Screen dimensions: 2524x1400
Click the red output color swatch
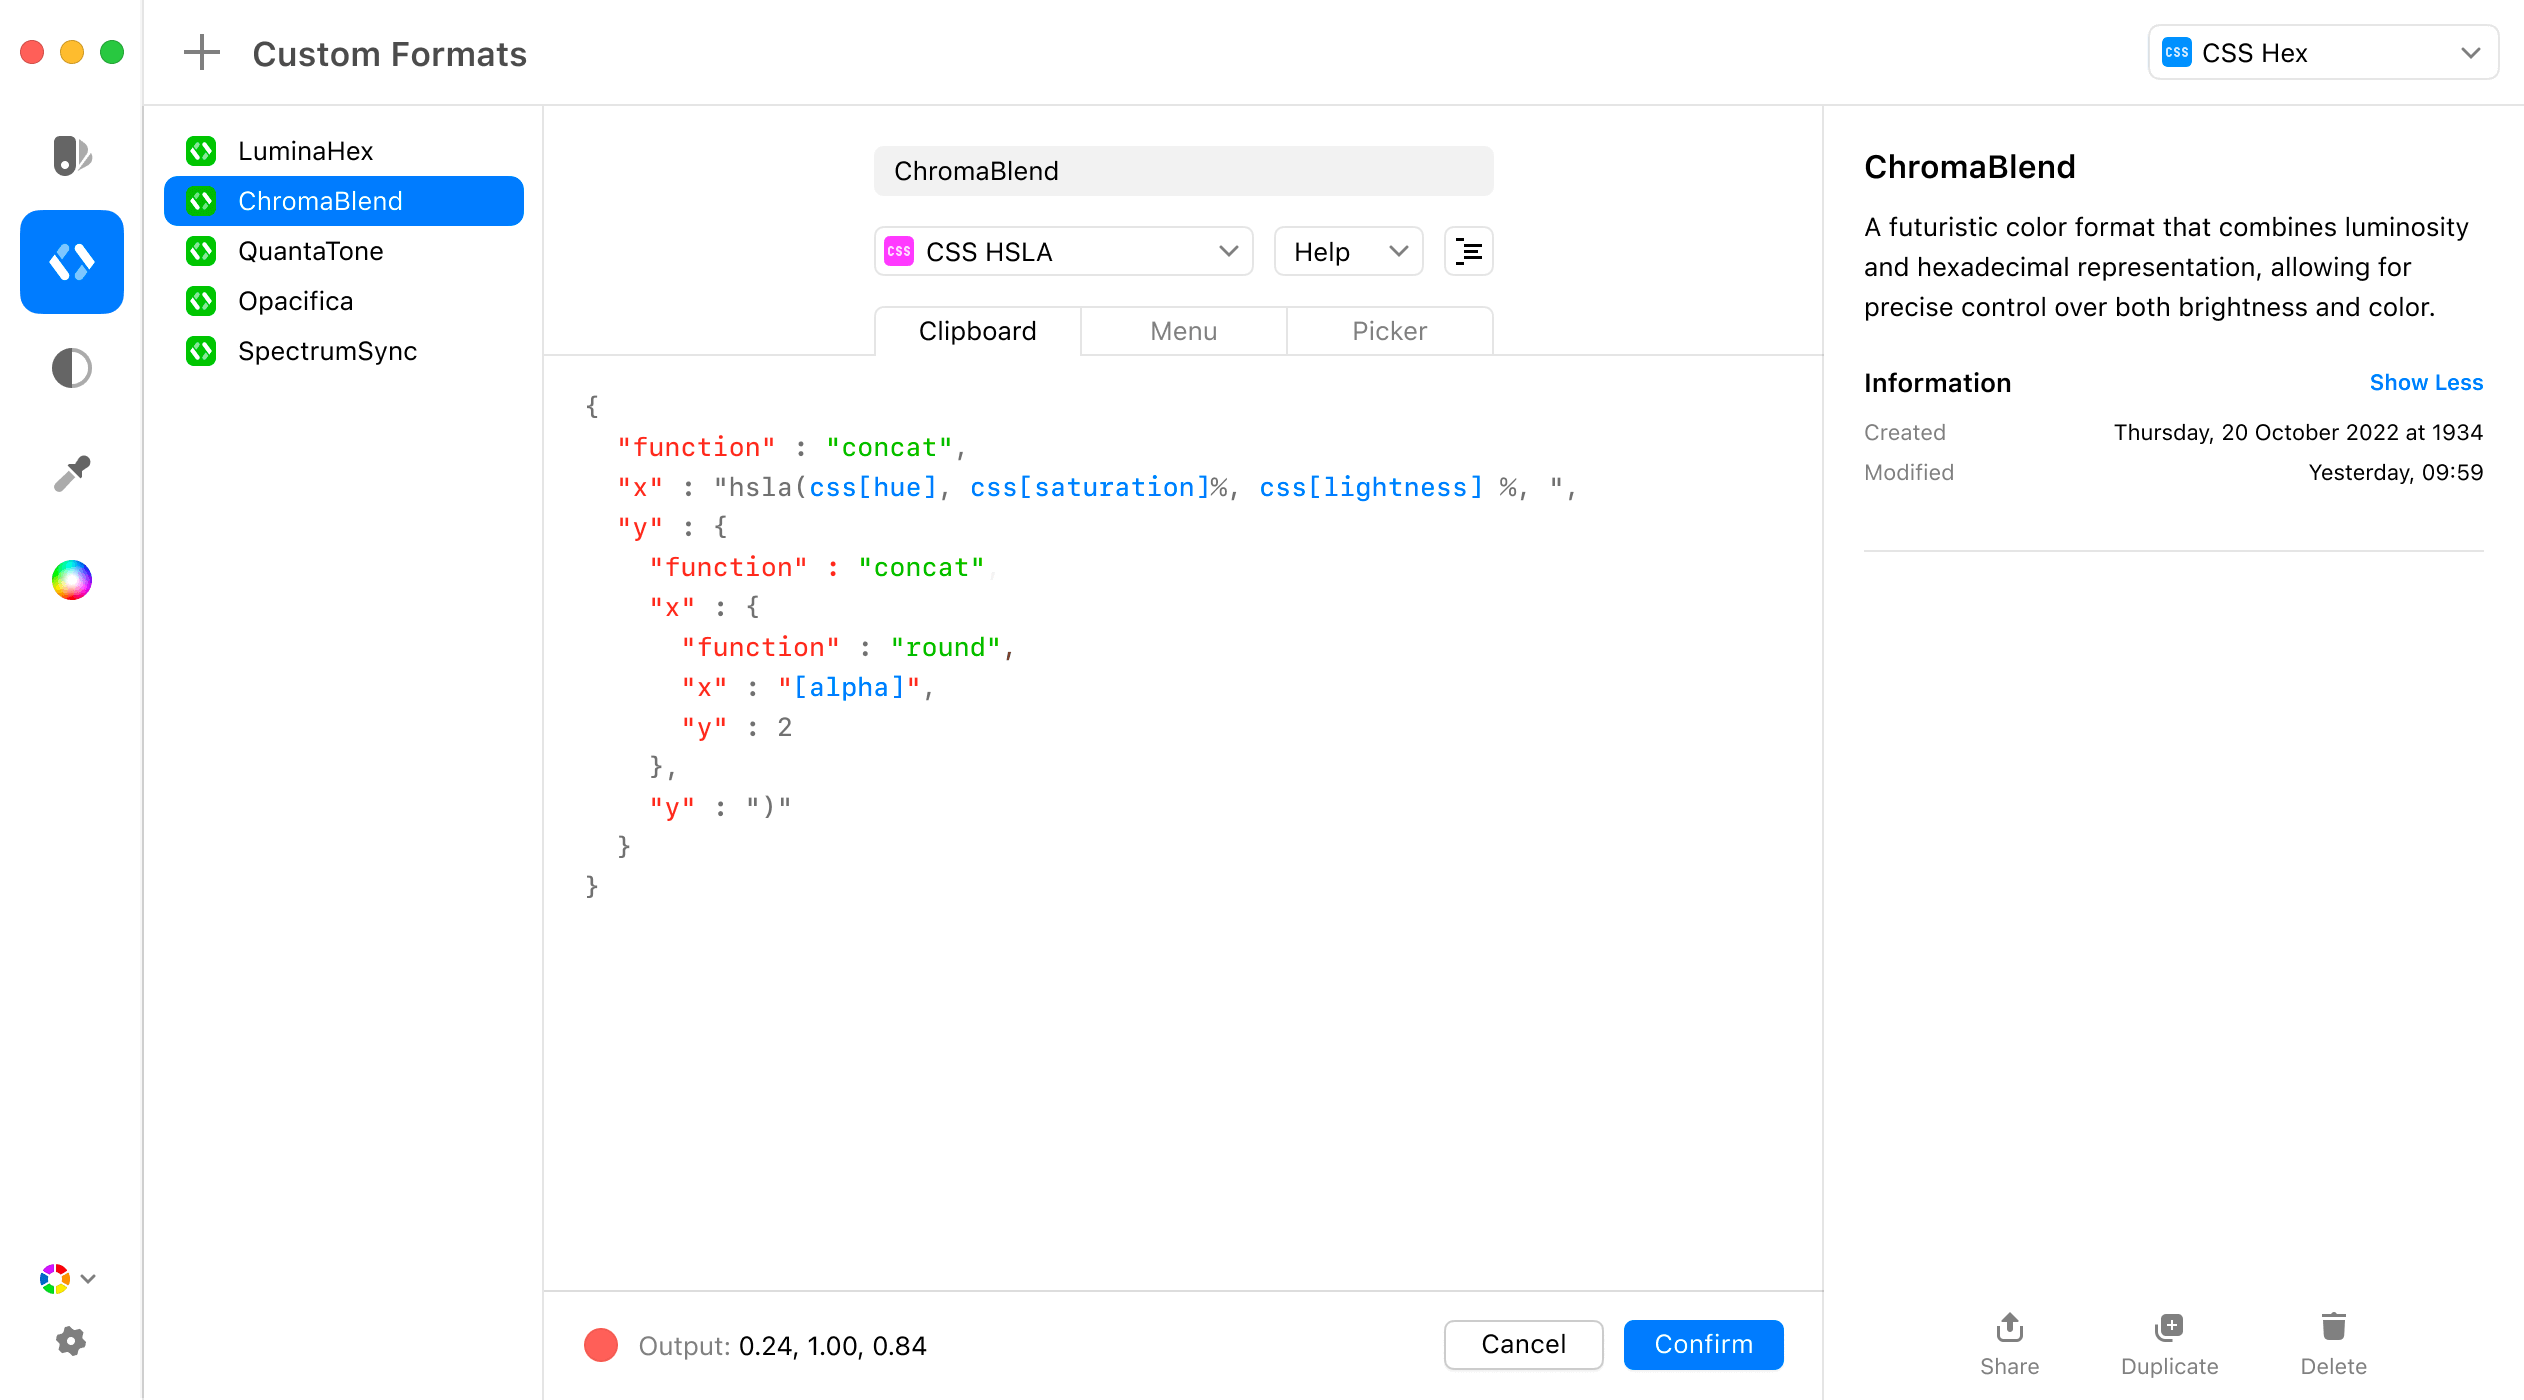pos(601,1345)
